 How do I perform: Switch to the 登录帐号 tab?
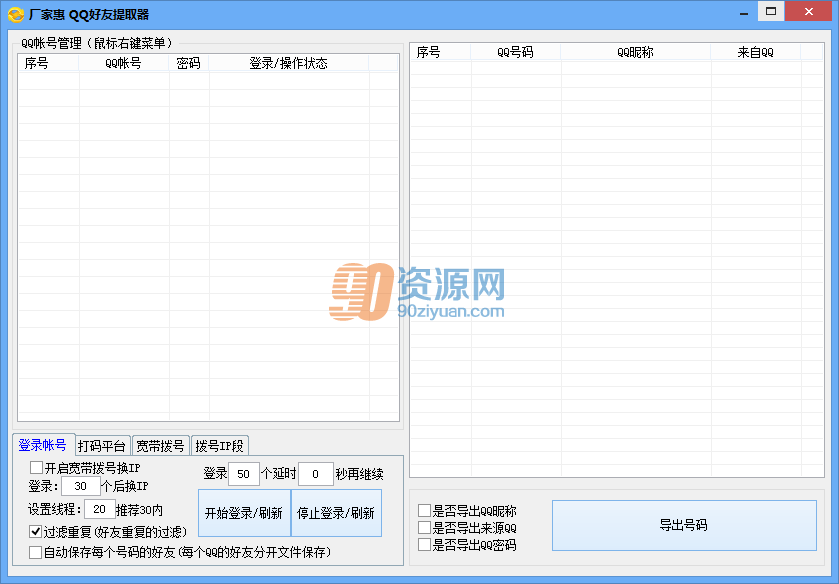[43, 445]
